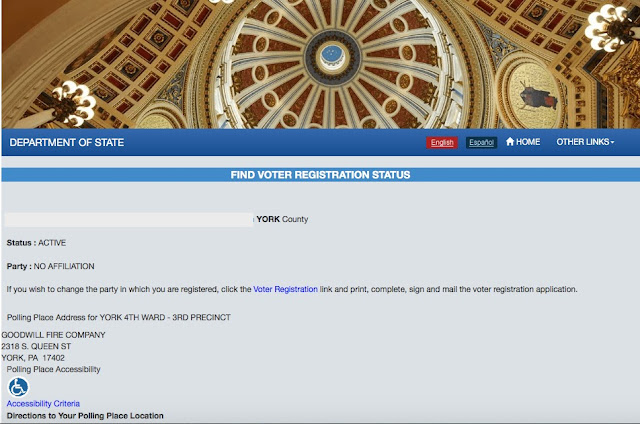Click the home icon beside HOME

click(x=510, y=142)
